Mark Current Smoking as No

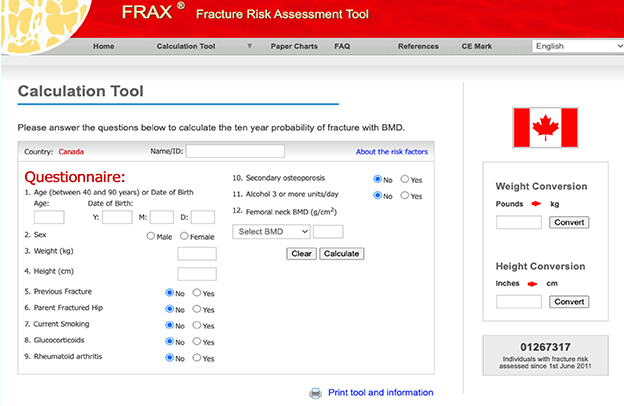tap(170, 325)
